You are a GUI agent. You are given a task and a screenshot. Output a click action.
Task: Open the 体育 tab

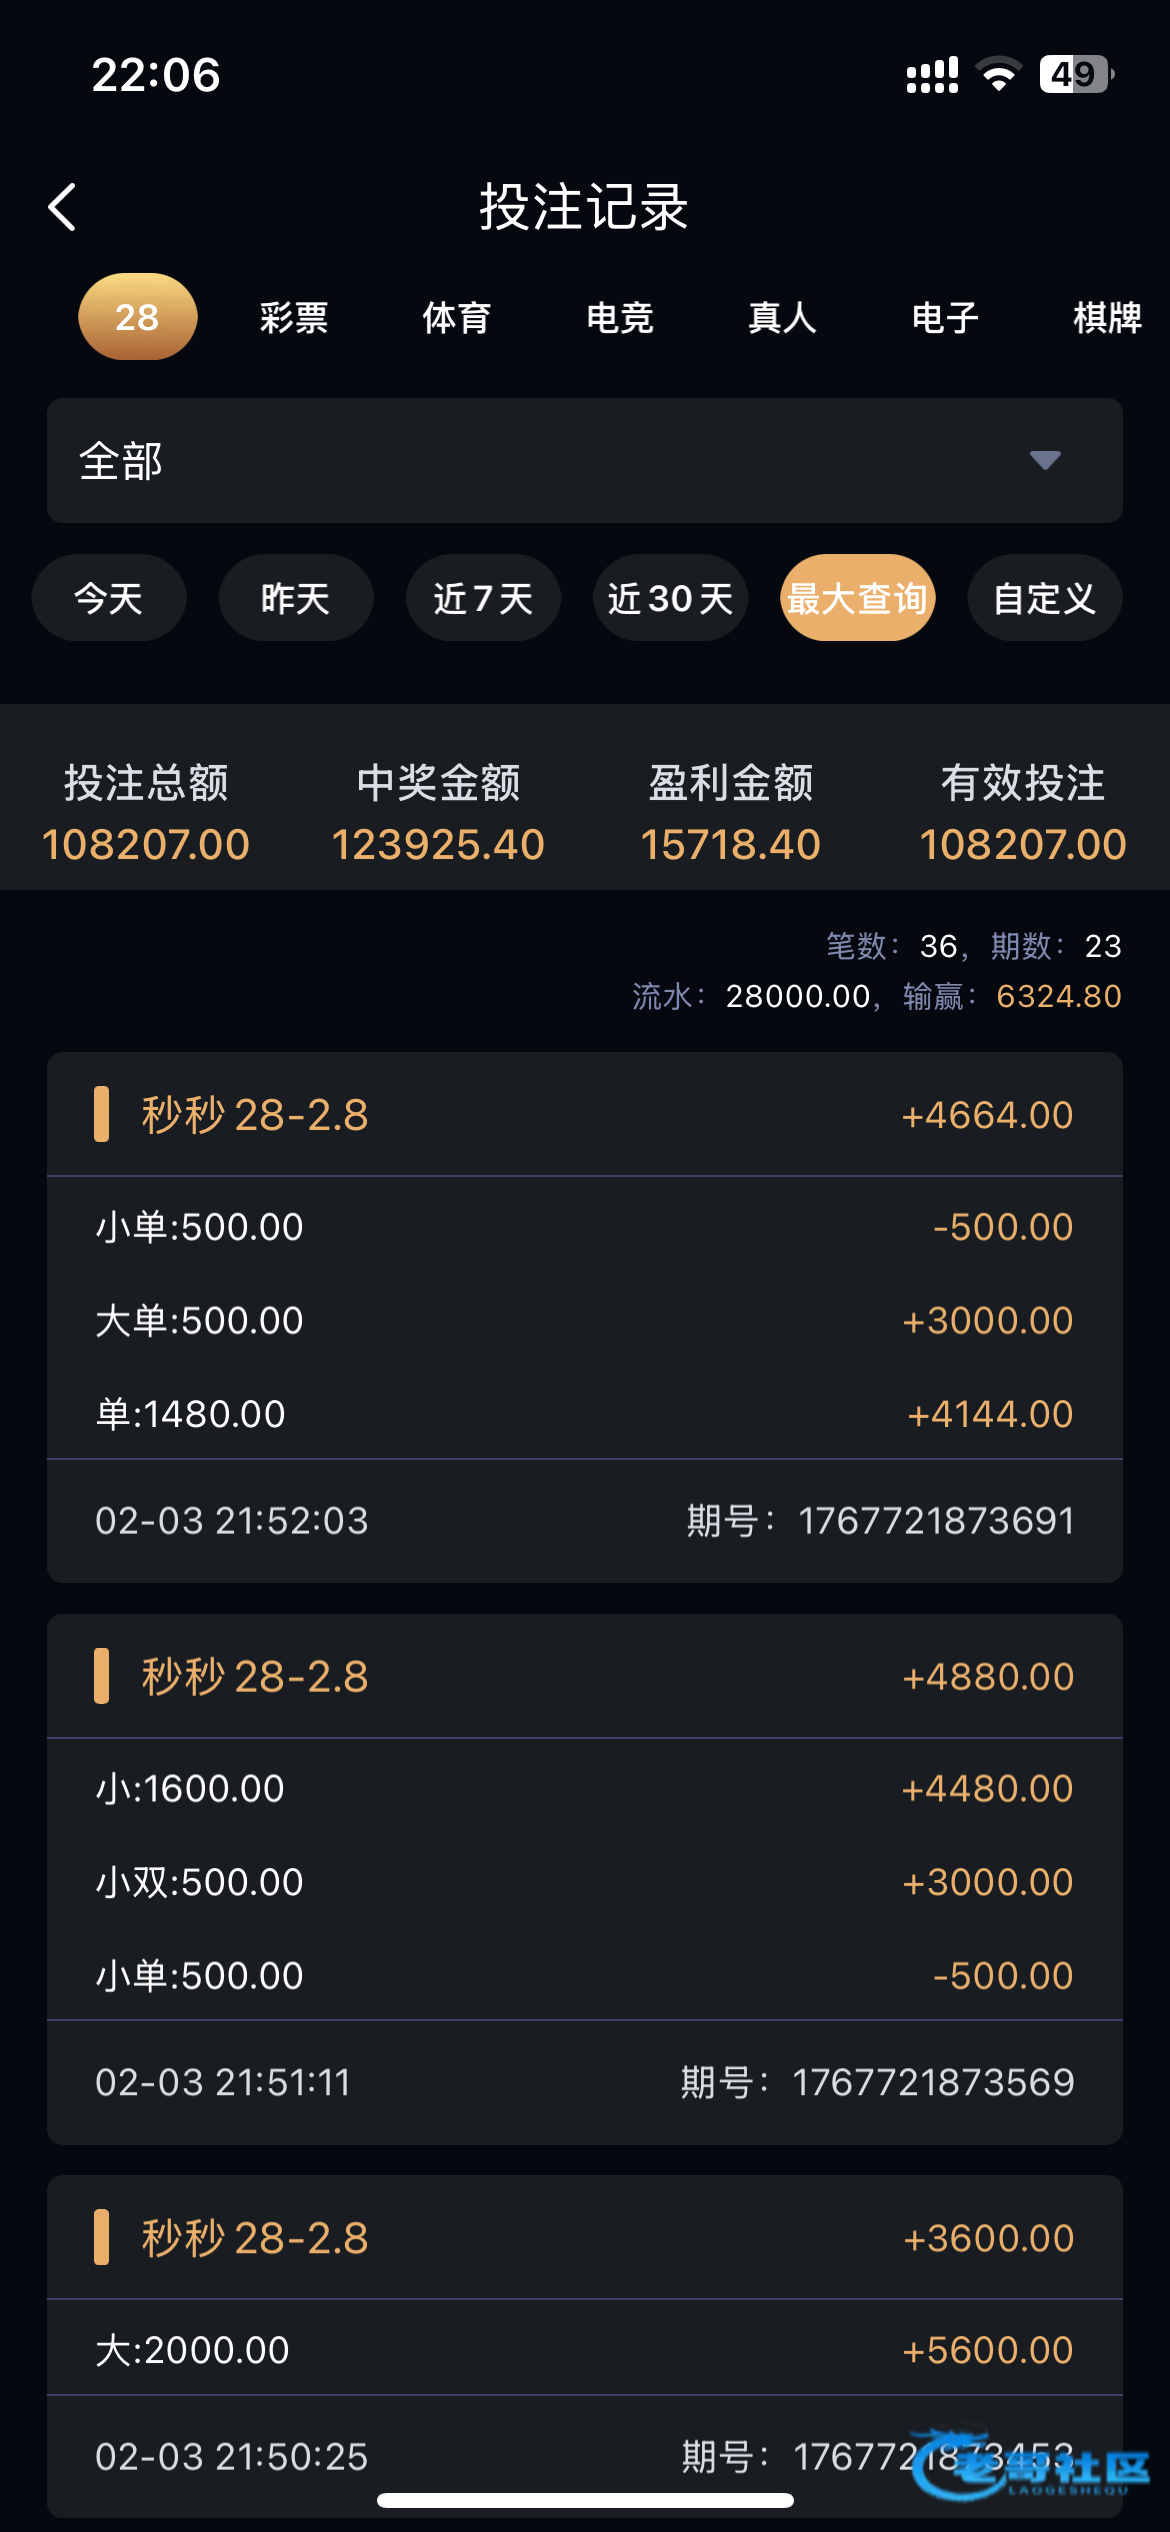(457, 318)
